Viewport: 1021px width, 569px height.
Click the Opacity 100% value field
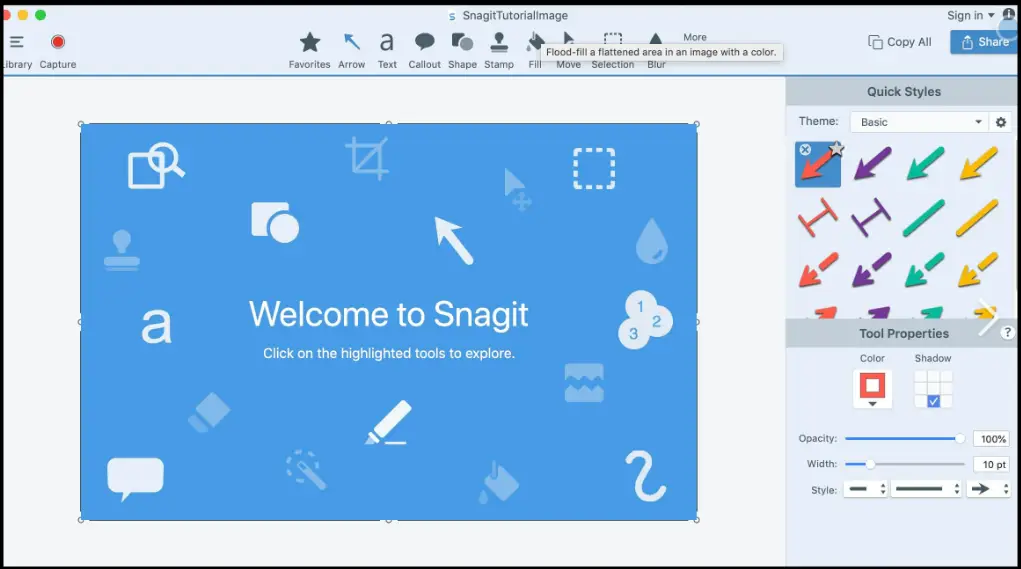point(991,439)
